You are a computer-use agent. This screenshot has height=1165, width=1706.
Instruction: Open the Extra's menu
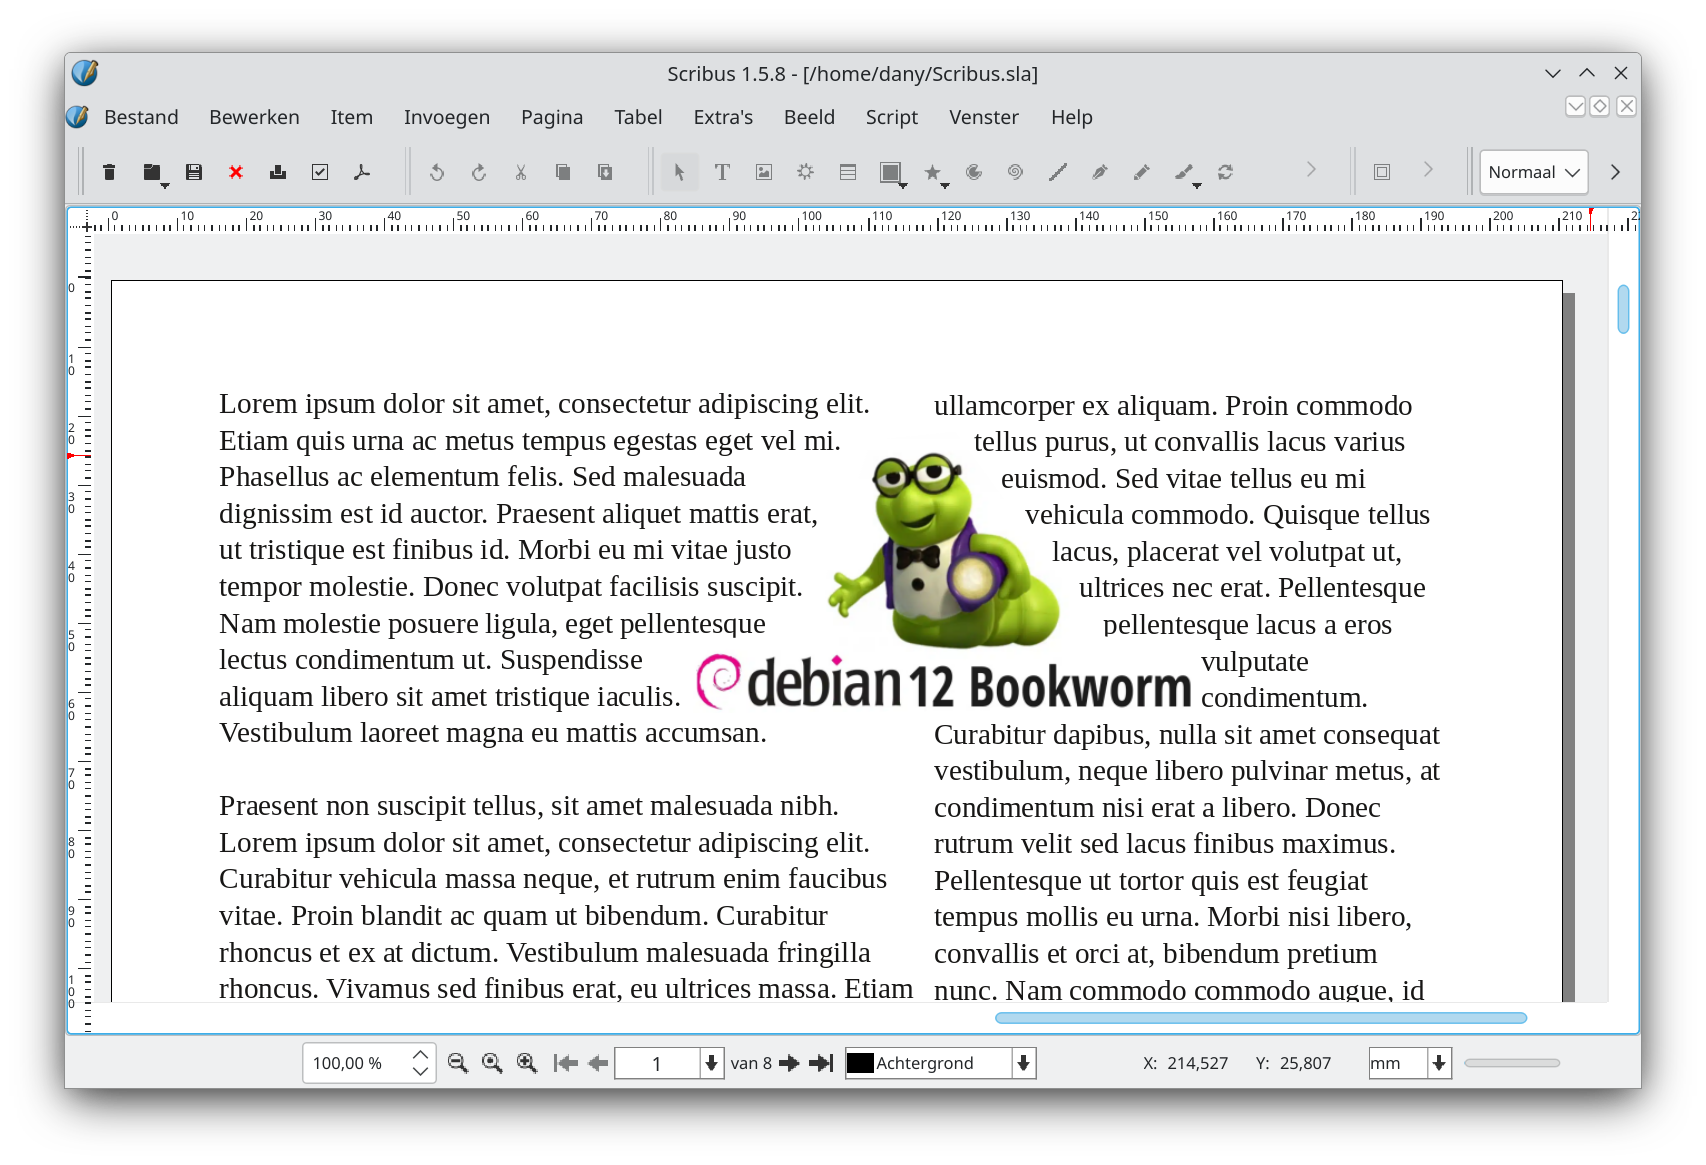[723, 117]
